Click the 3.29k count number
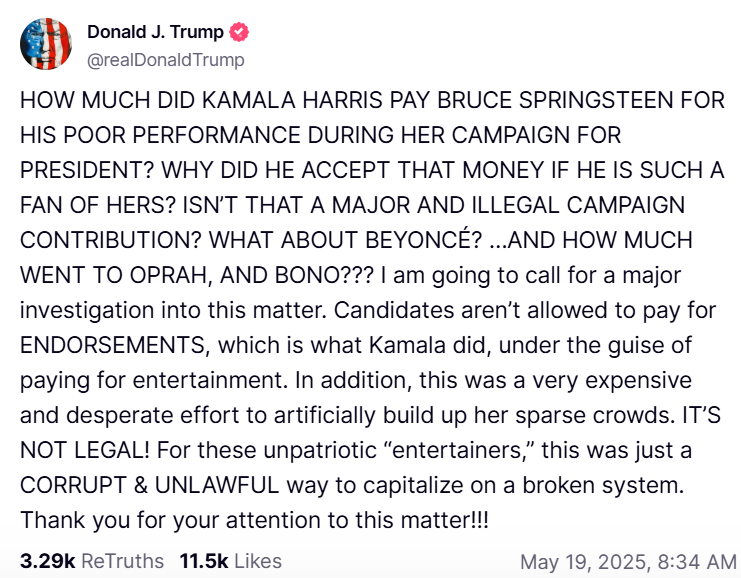This screenshot has height=578, width=741. [x=47, y=561]
